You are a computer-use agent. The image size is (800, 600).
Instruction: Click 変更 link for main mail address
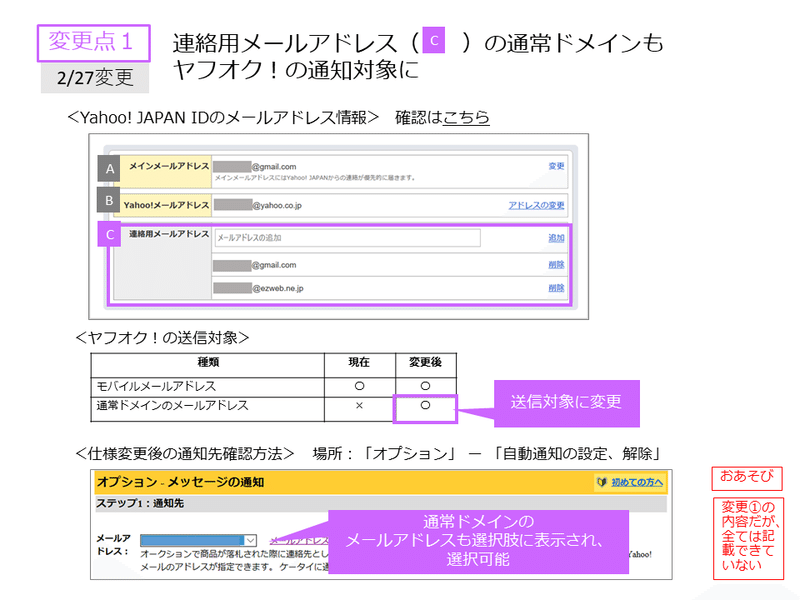(x=556, y=166)
